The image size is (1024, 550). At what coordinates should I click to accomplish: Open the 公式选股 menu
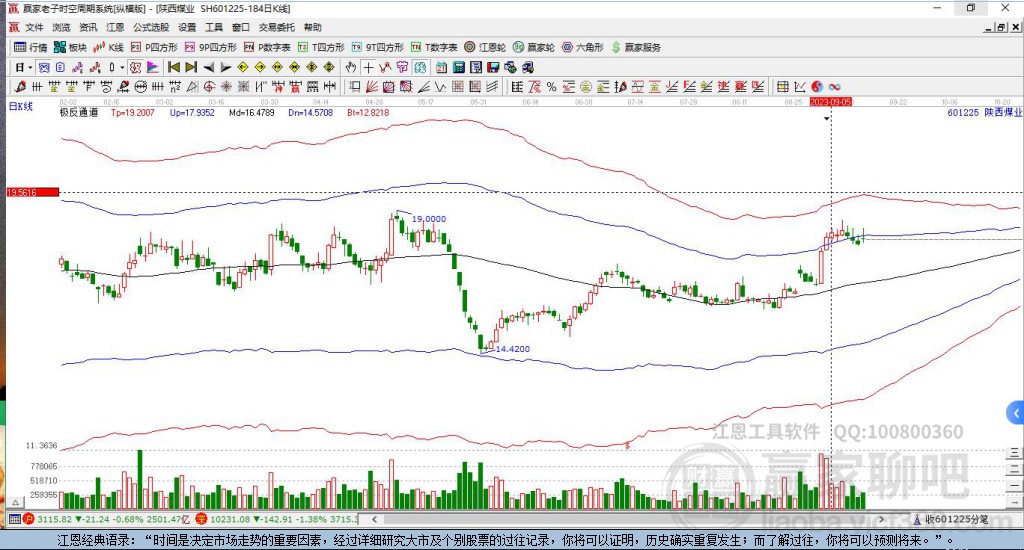coord(151,27)
